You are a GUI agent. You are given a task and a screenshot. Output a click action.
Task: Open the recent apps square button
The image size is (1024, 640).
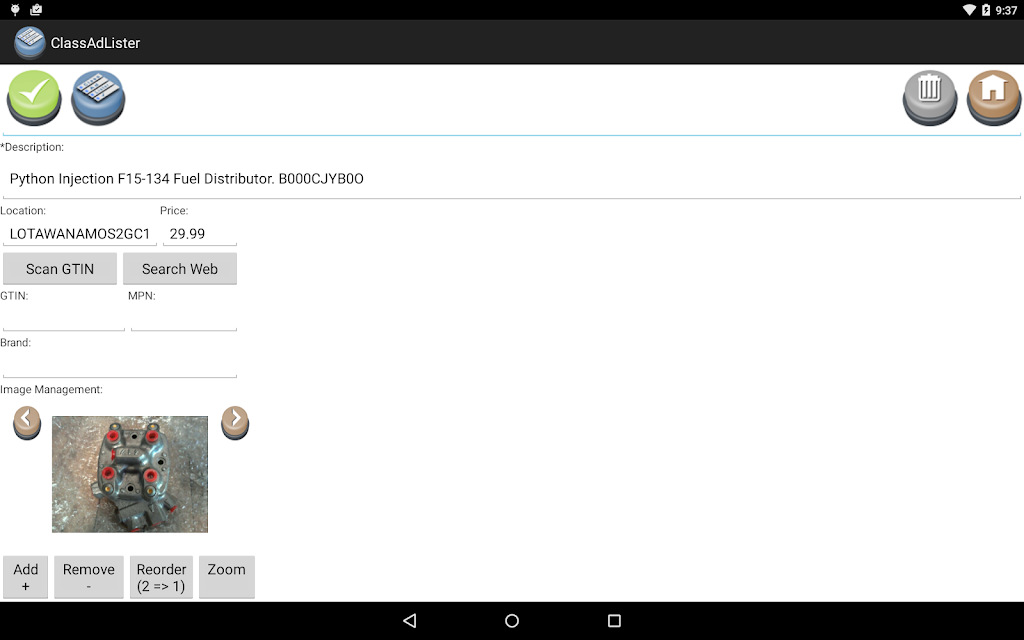click(x=614, y=620)
